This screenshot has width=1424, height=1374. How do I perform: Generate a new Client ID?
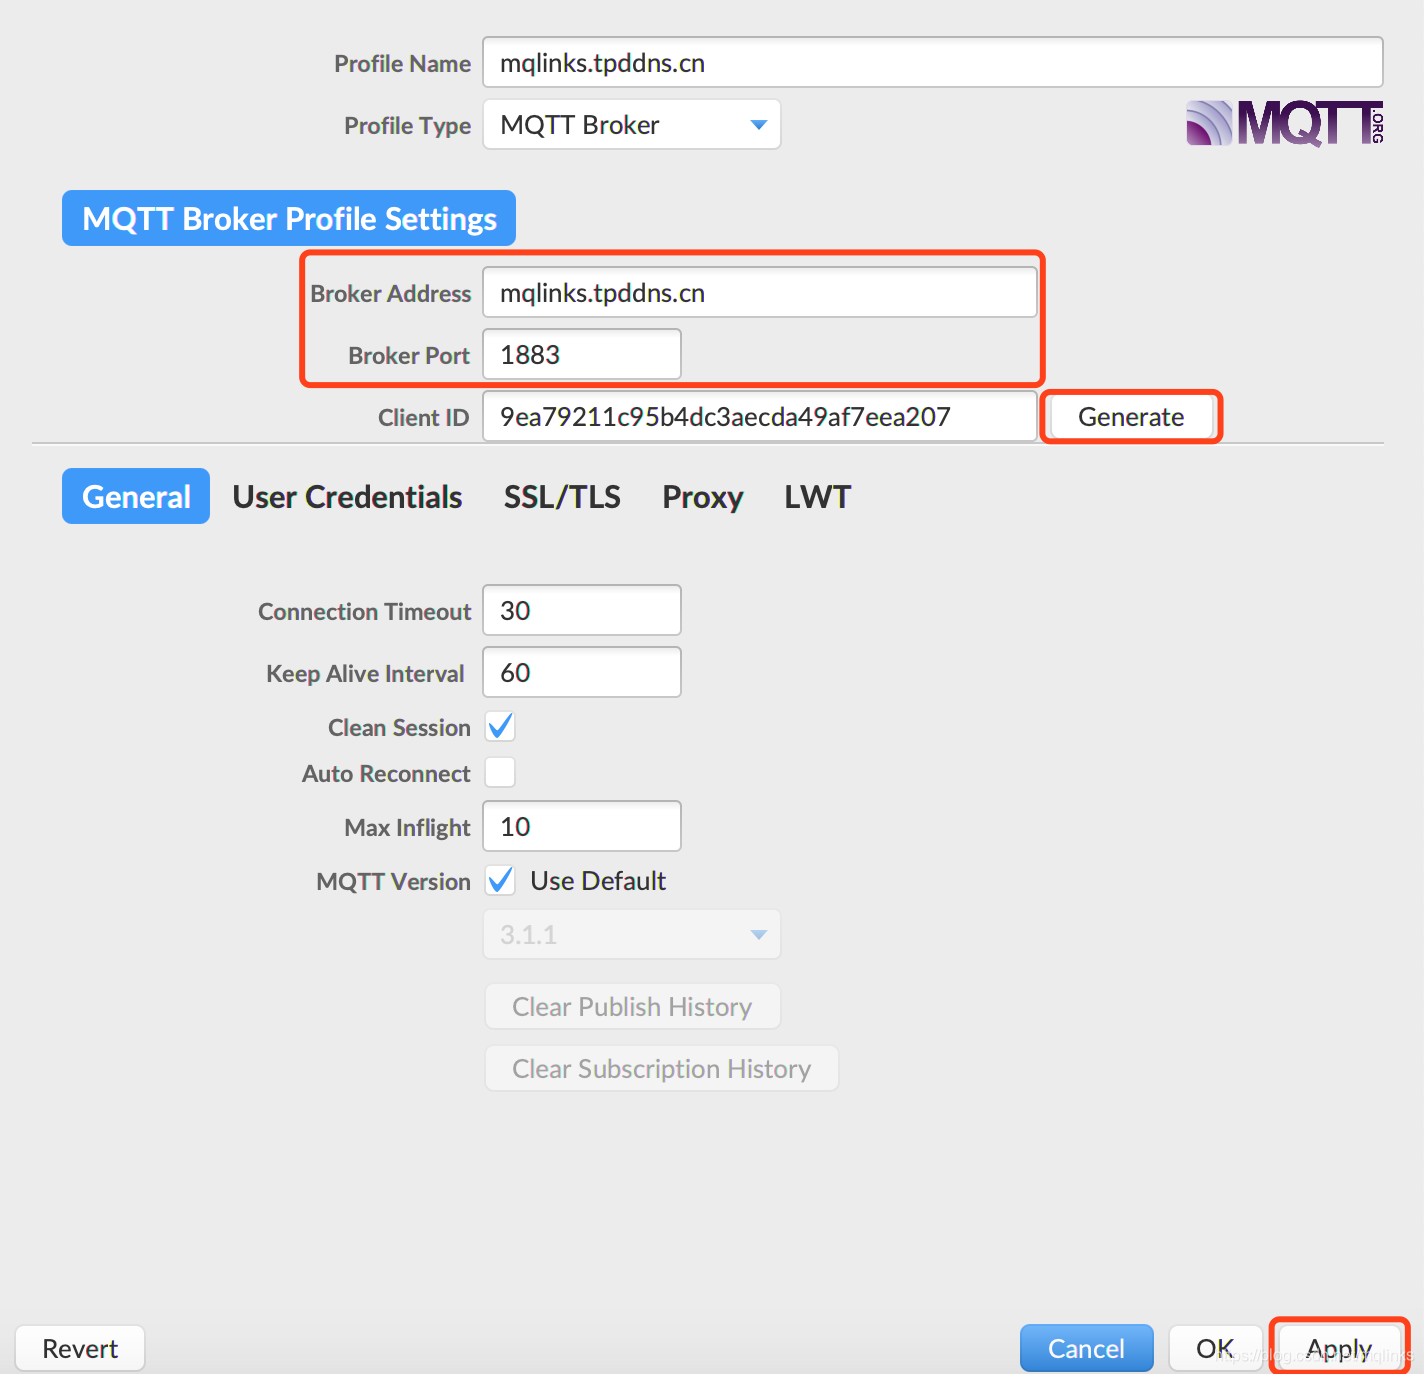1131,417
